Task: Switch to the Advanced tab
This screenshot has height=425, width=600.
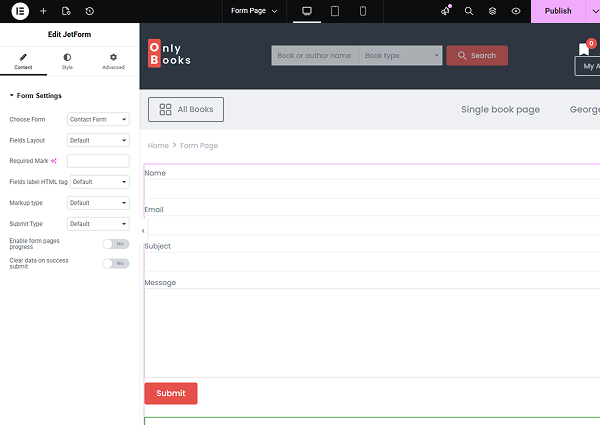Action: click(x=113, y=61)
